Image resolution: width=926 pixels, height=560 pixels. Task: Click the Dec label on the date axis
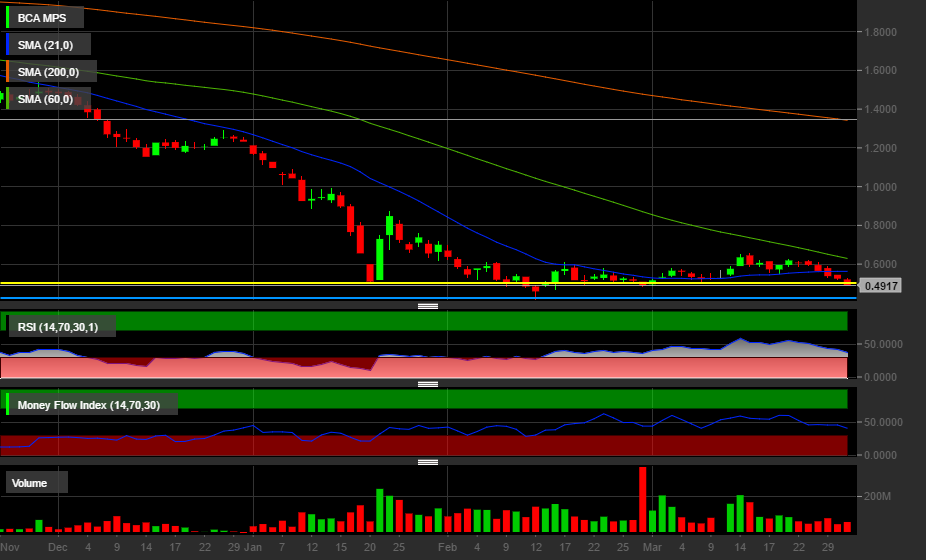[x=58, y=547]
